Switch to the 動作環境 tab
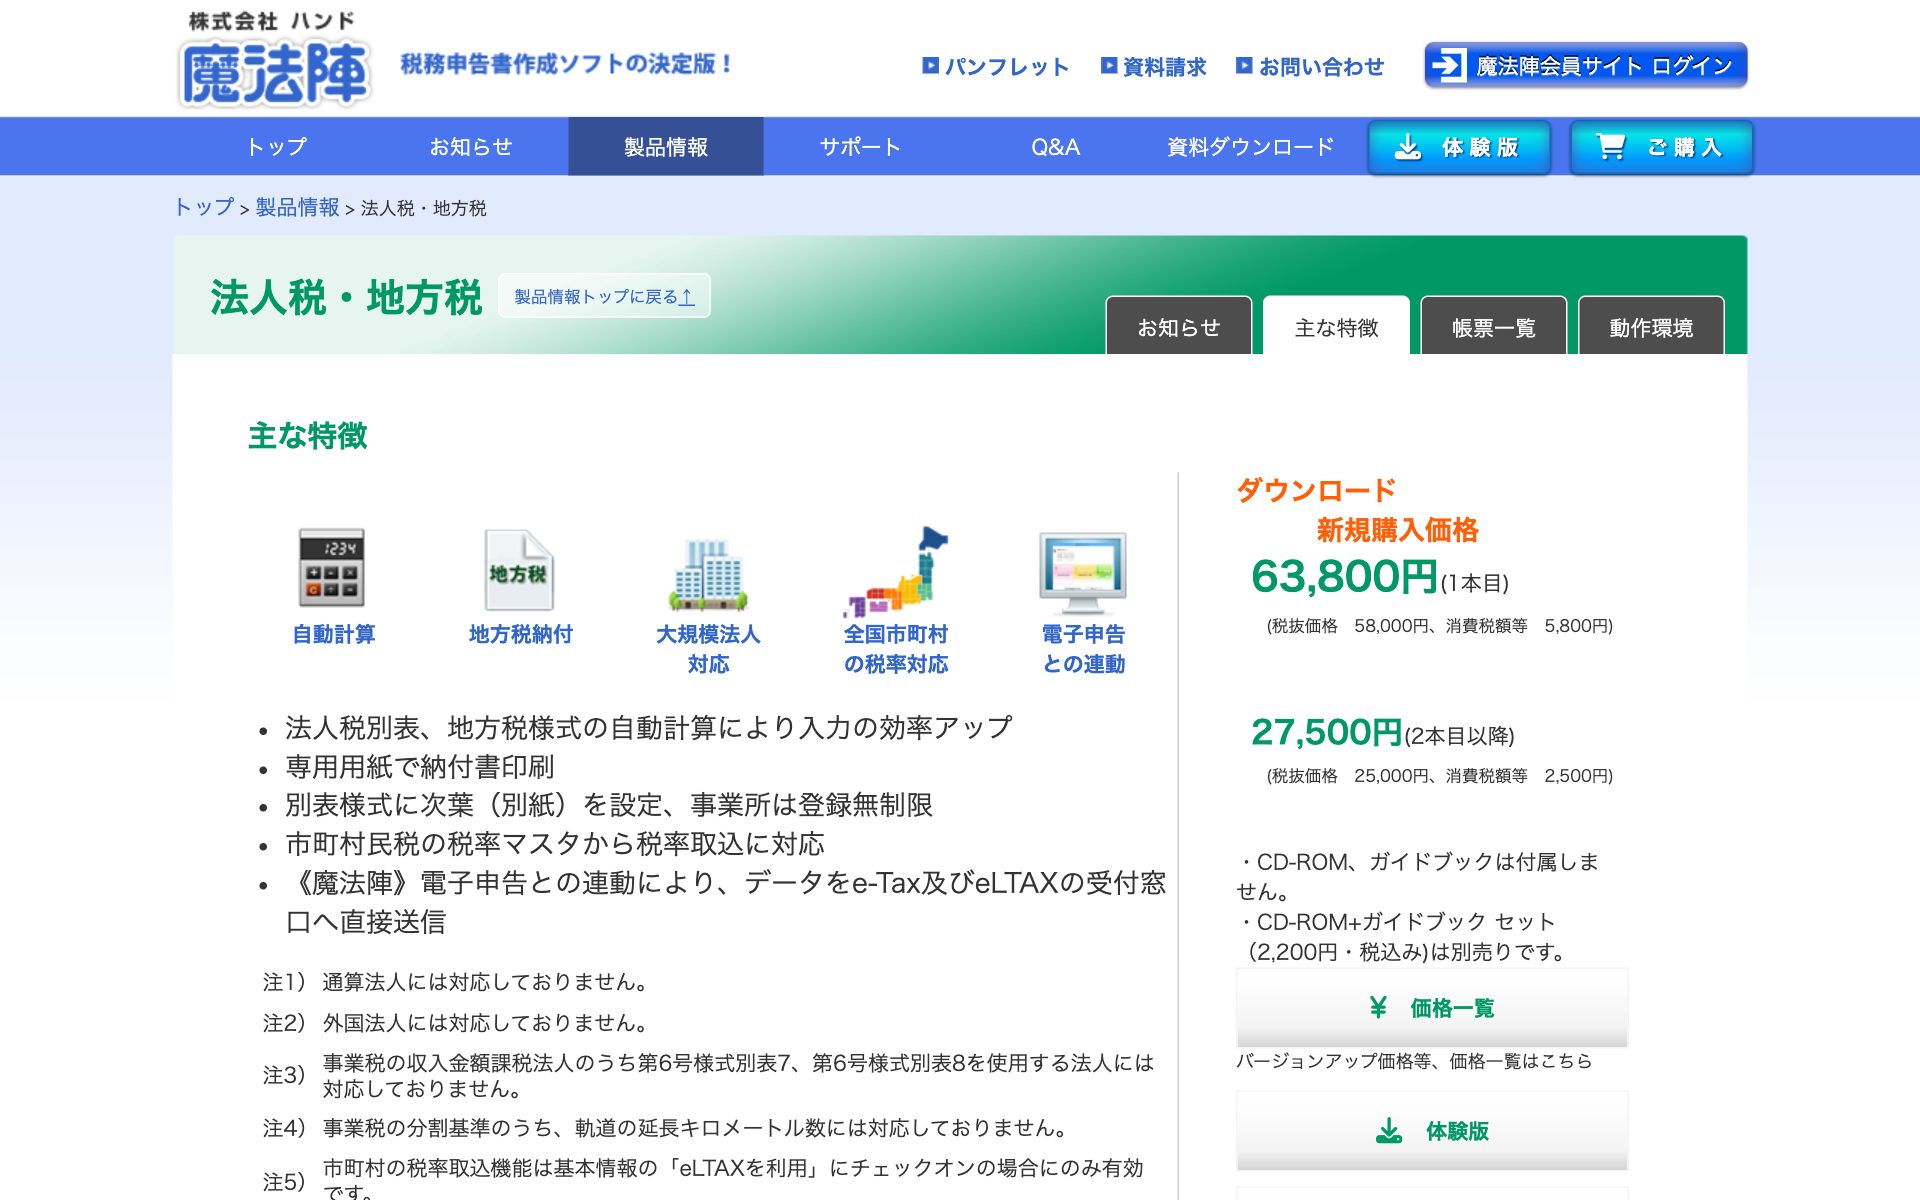 1651,326
